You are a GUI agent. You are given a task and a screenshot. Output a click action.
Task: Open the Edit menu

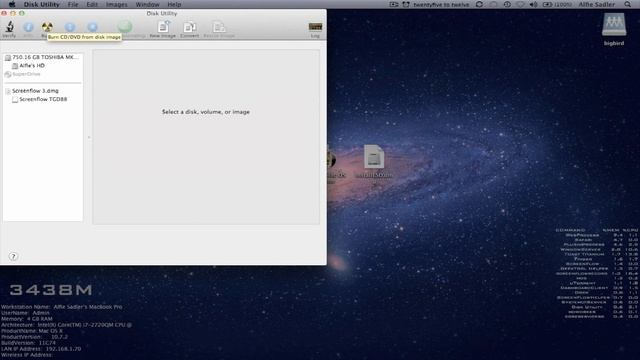coord(92,4)
